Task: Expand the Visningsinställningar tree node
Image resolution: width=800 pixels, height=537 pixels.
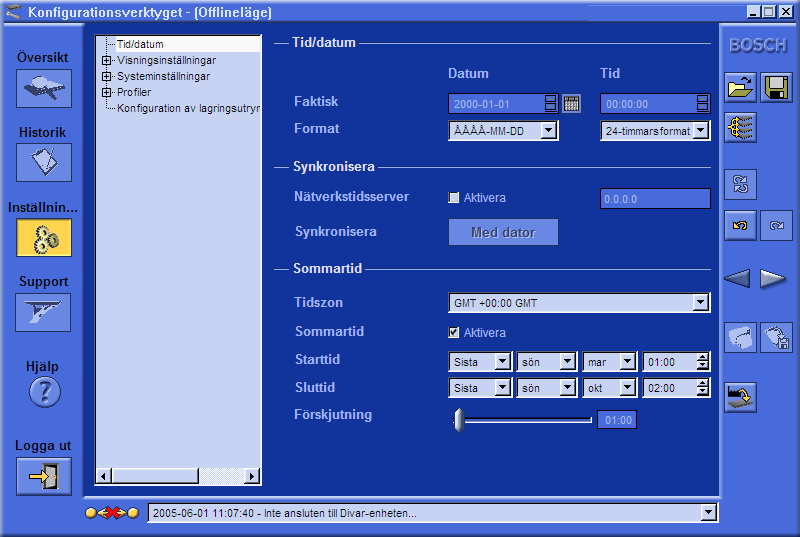Action: (x=106, y=60)
